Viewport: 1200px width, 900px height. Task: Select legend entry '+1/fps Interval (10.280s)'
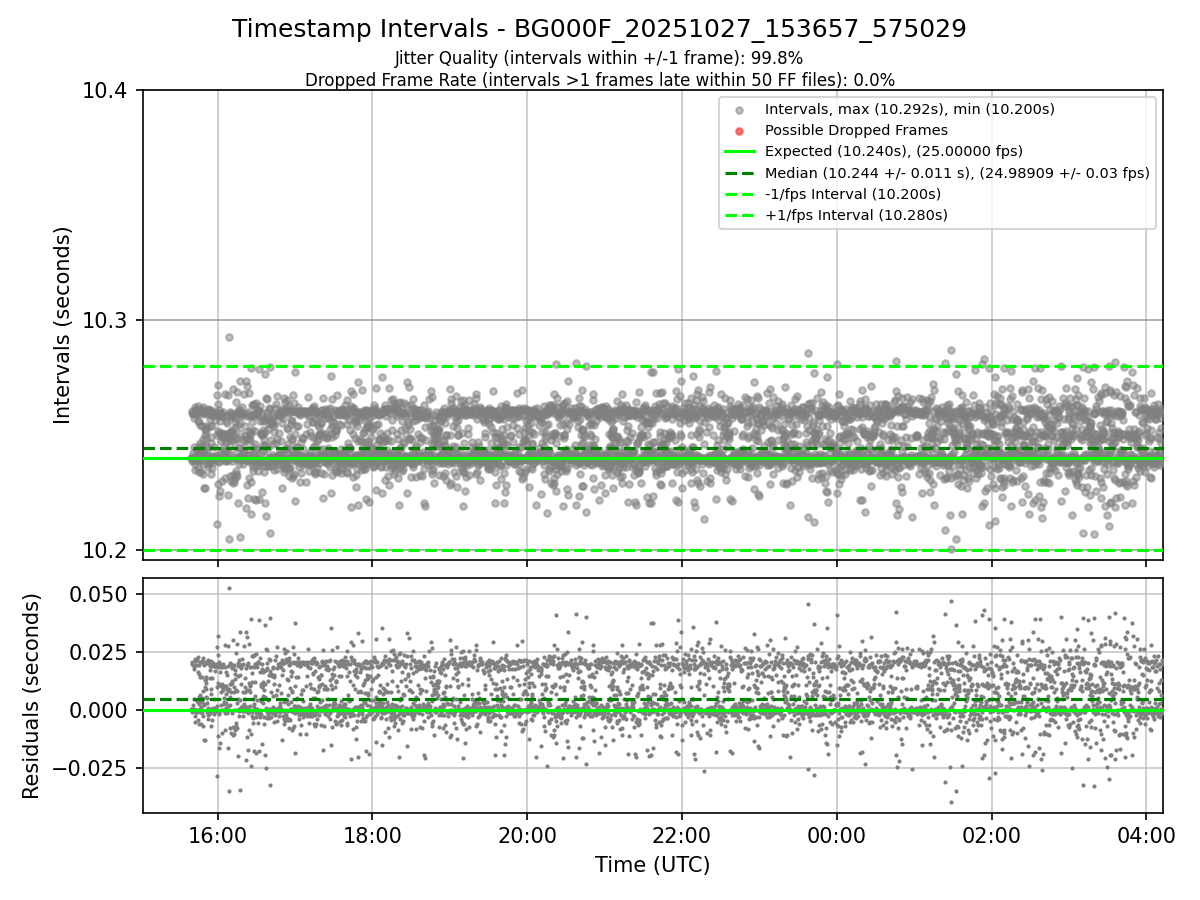click(x=856, y=215)
